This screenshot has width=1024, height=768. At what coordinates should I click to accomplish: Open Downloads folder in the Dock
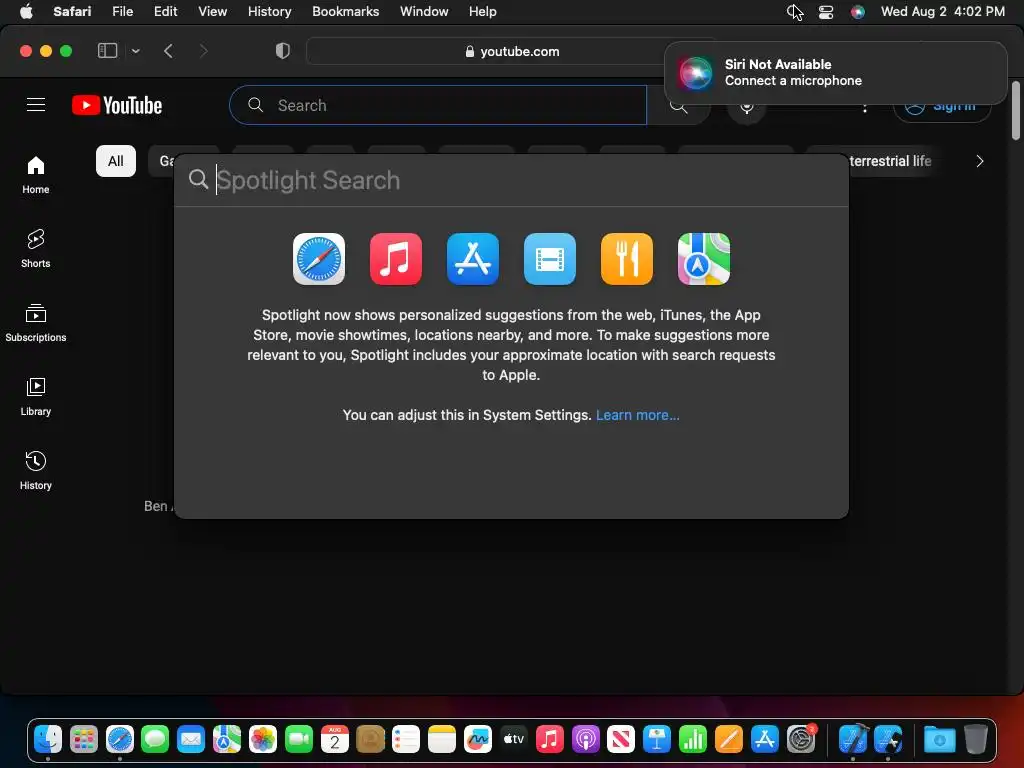point(939,739)
